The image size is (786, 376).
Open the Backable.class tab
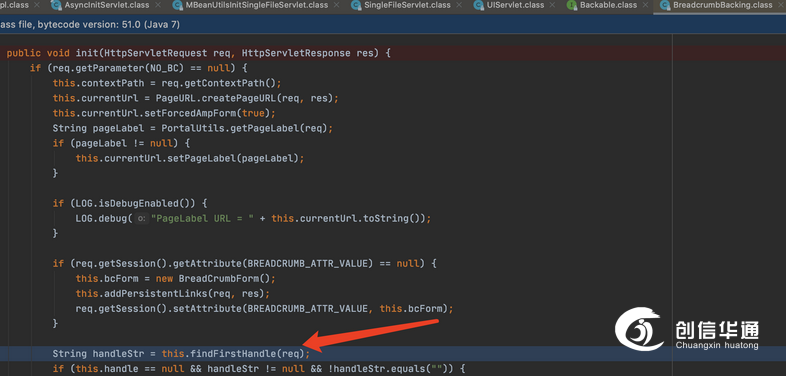click(x=609, y=6)
